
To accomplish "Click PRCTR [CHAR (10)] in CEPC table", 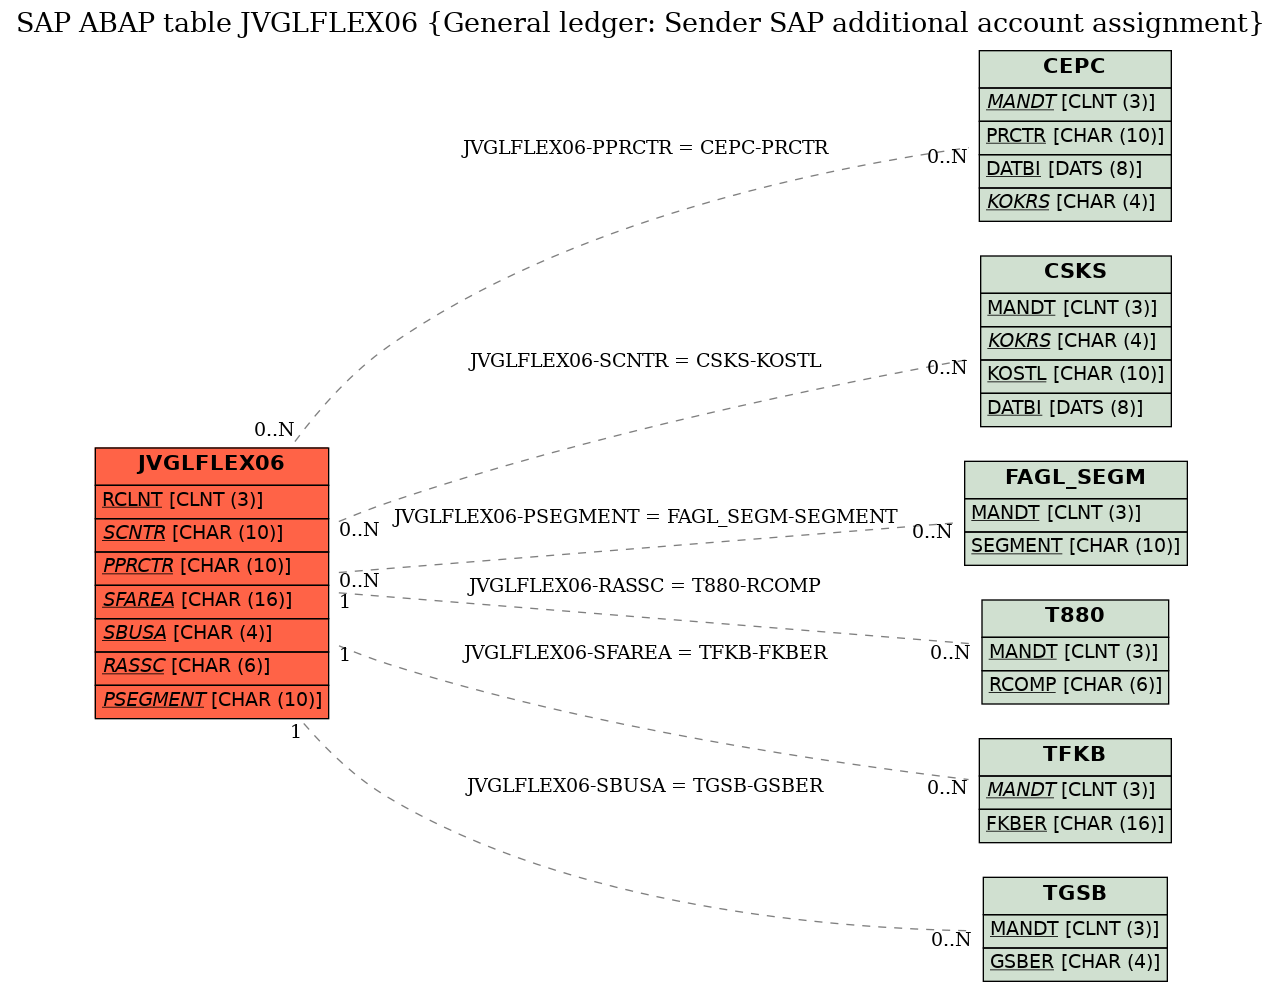I will (1075, 137).
